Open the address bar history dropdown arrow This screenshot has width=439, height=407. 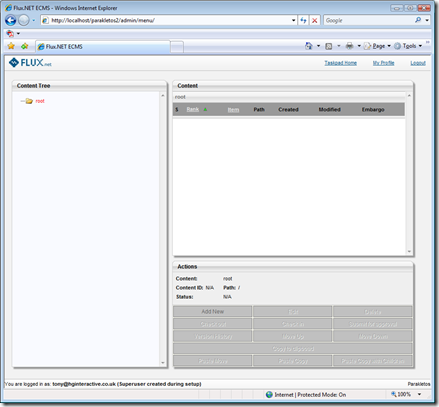click(293, 20)
